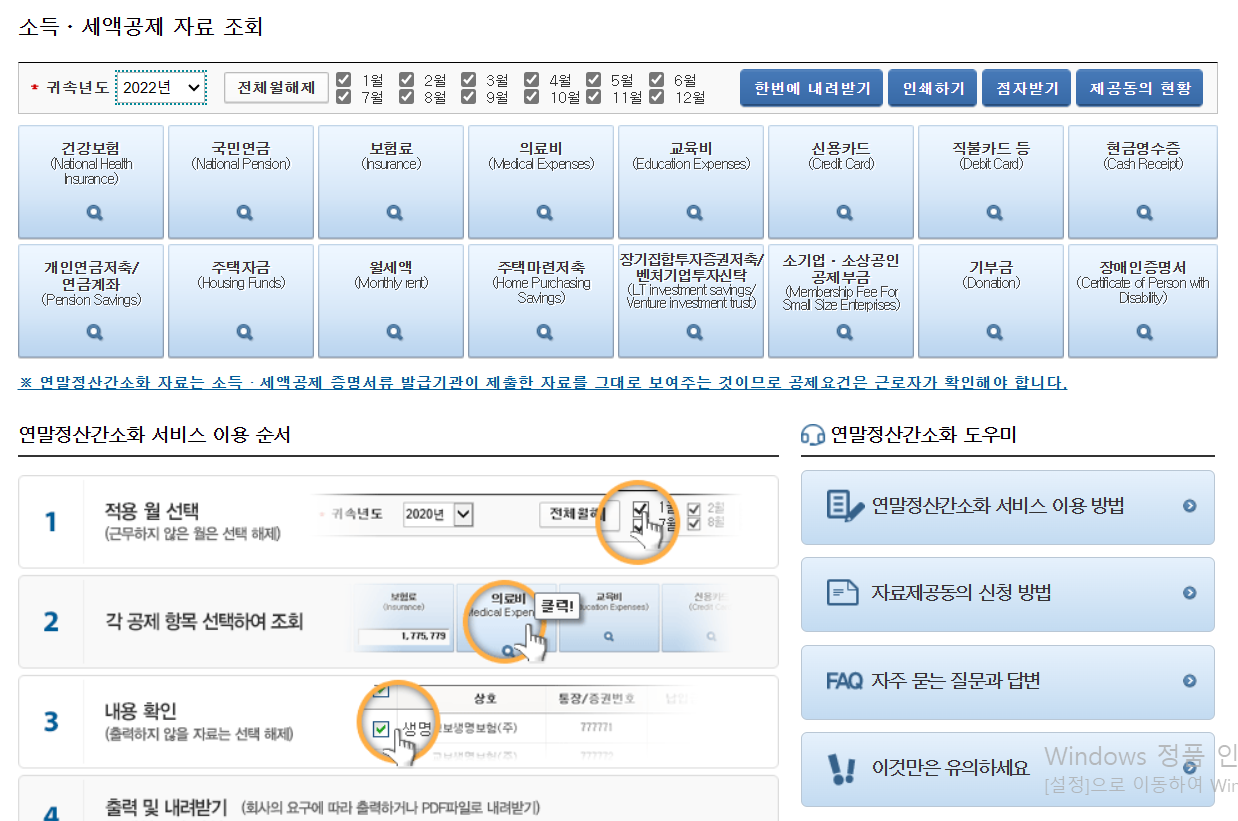Open the 신용카드 (Credit Card) category
This screenshot has width=1238, height=821.
841,182
